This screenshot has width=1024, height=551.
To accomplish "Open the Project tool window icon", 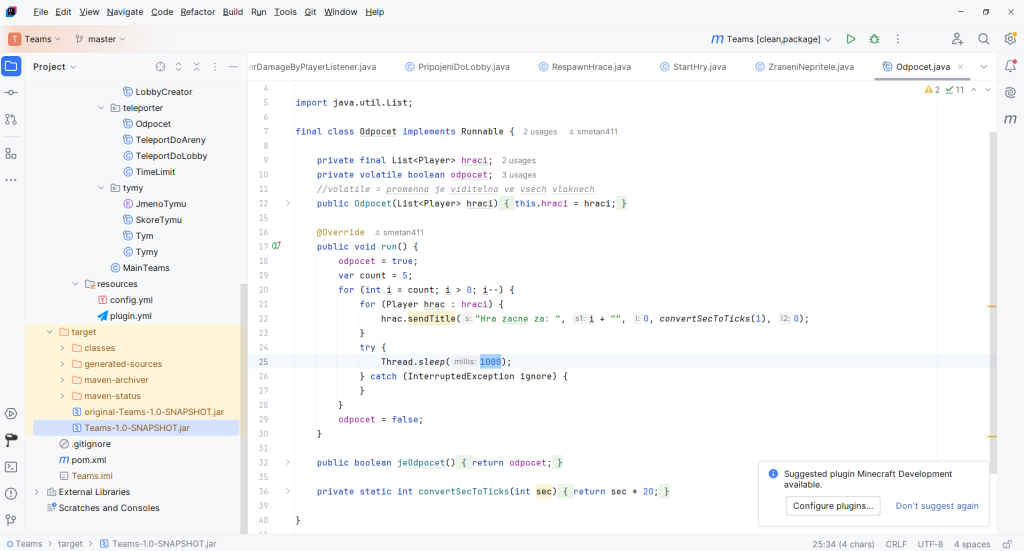I will [11, 66].
